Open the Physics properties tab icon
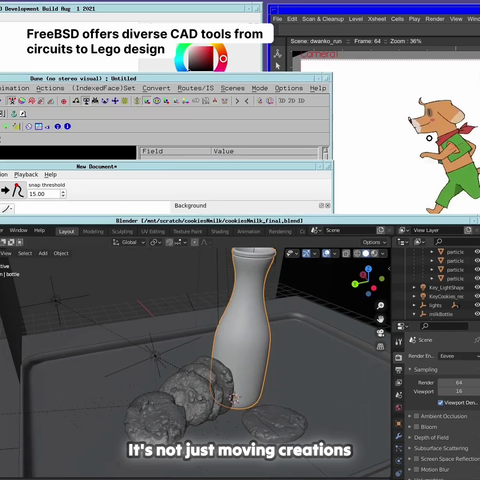Screen dimensions: 480x480 pyautogui.click(x=398, y=461)
